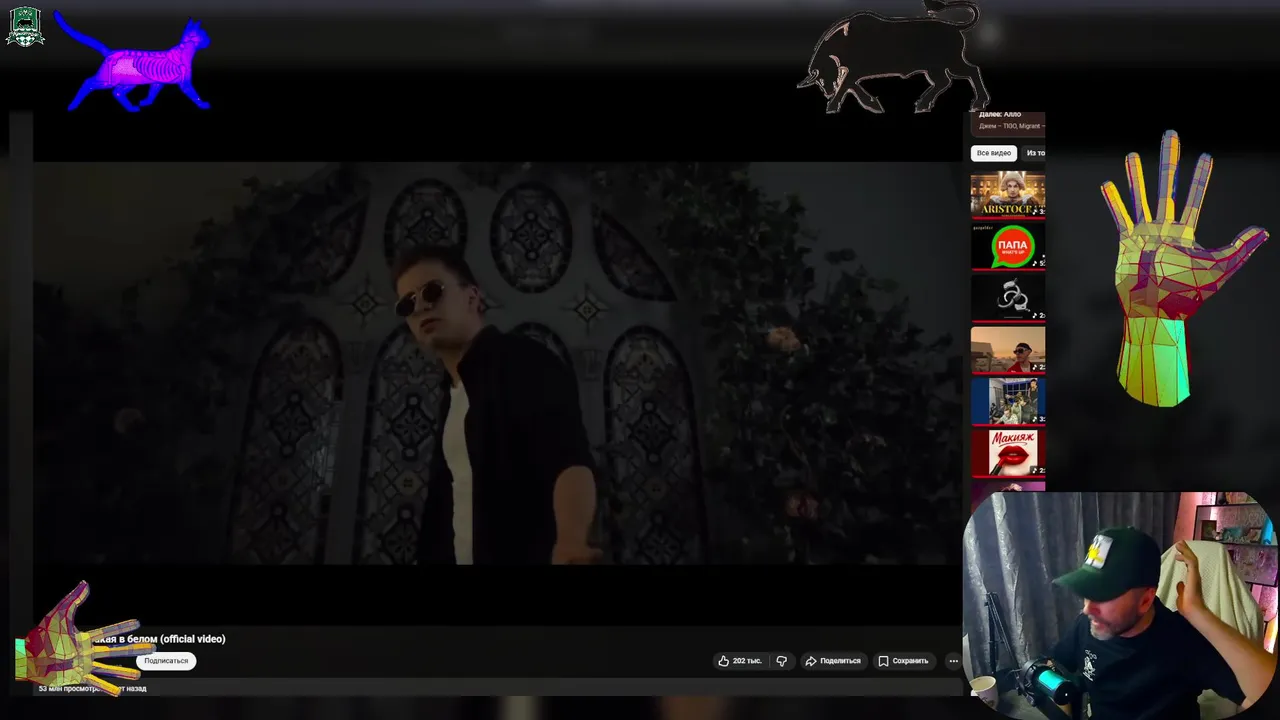Open the ARISTOCRAT video thumbnail

pyautogui.click(x=1008, y=195)
